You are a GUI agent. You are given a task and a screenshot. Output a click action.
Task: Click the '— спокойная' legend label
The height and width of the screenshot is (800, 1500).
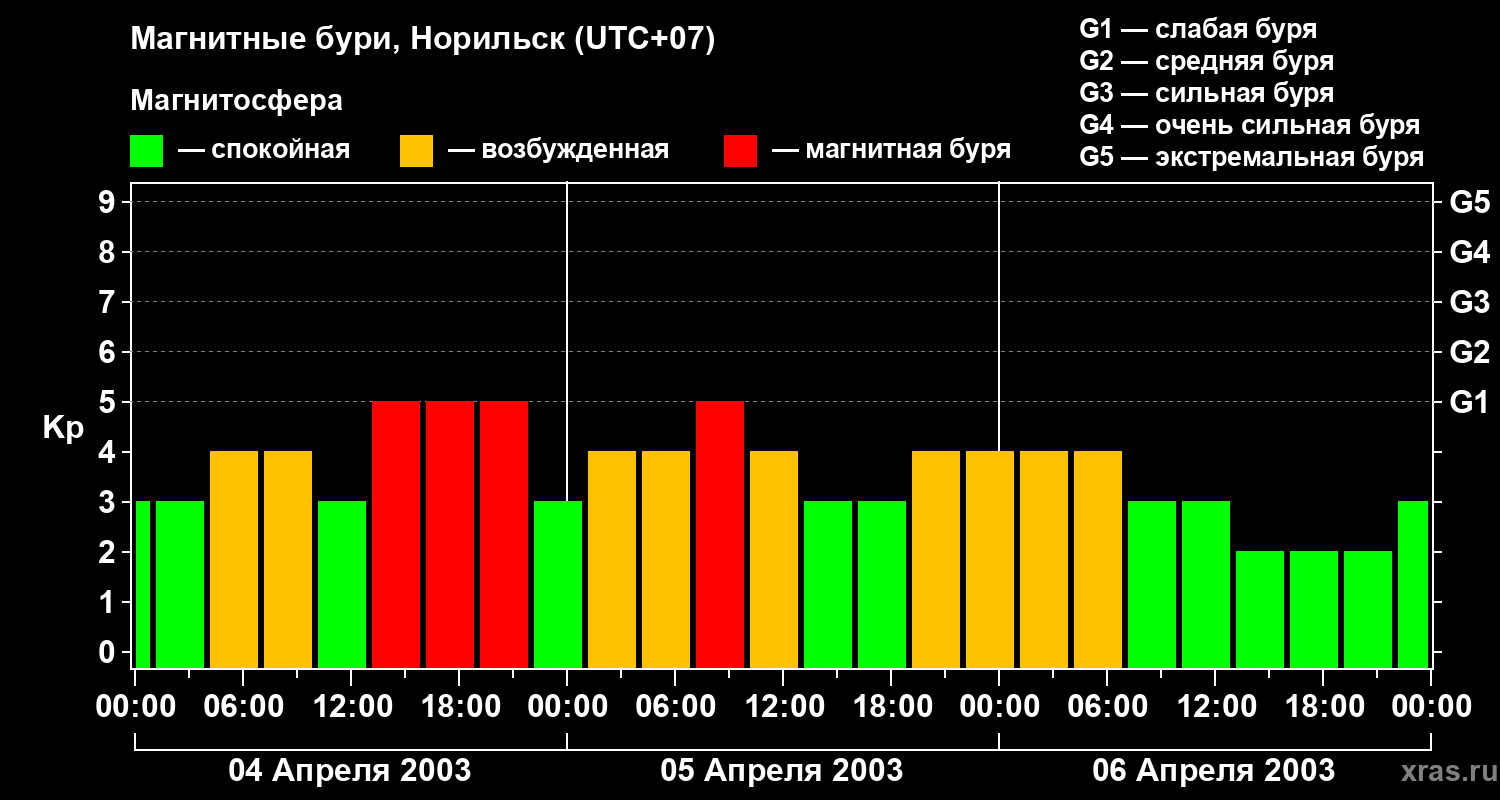pos(264,151)
